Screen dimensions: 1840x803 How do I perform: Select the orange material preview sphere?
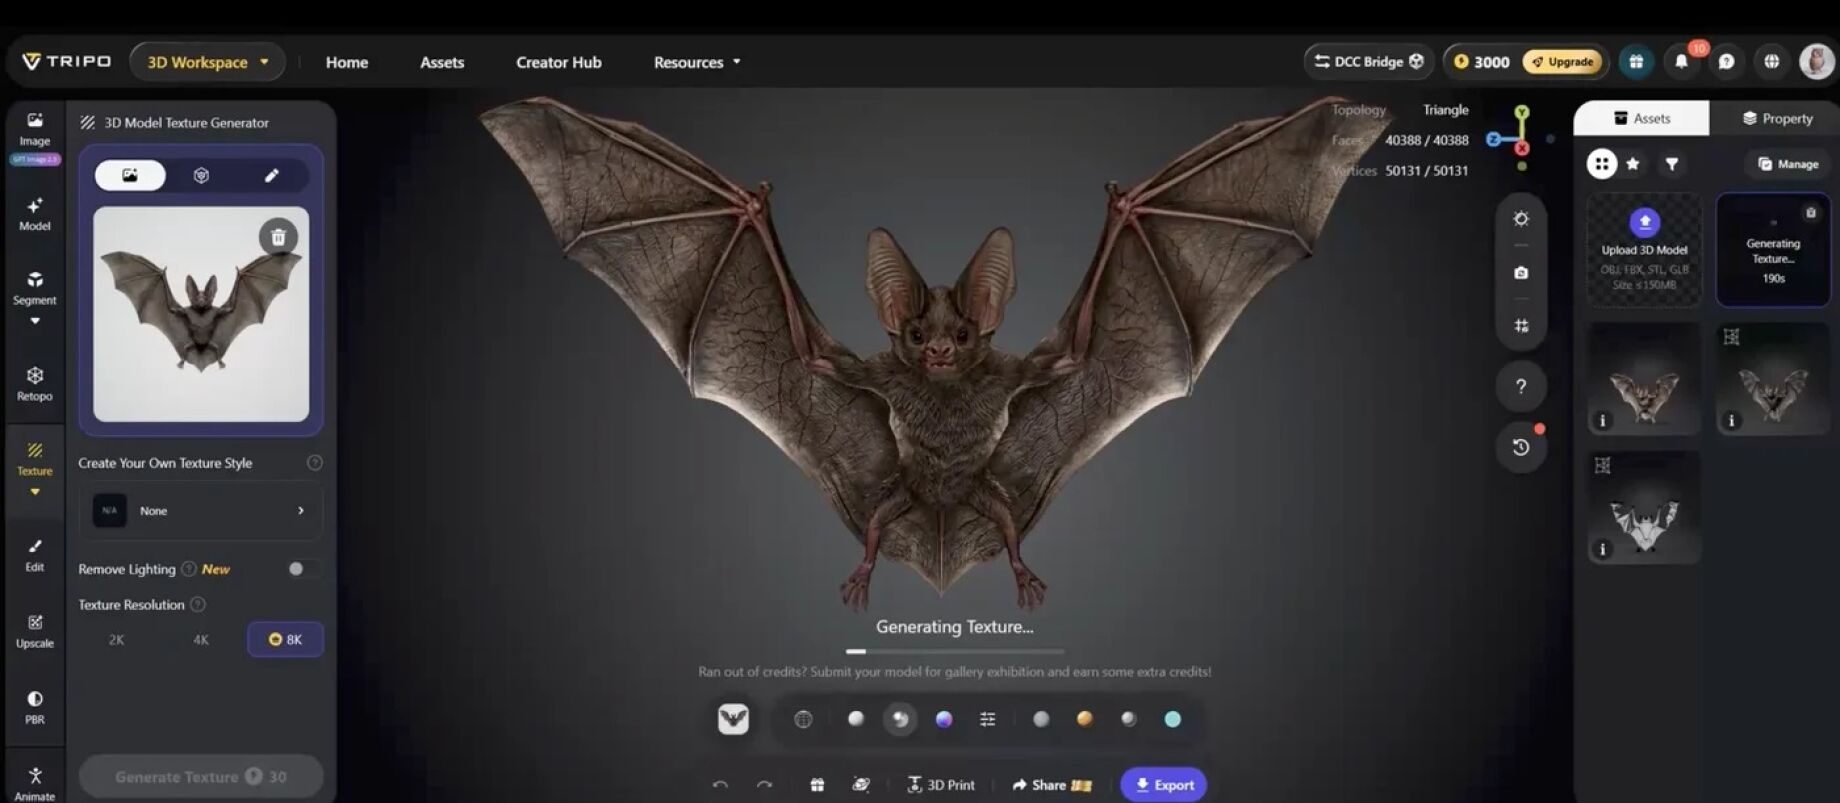point(1085,719)
